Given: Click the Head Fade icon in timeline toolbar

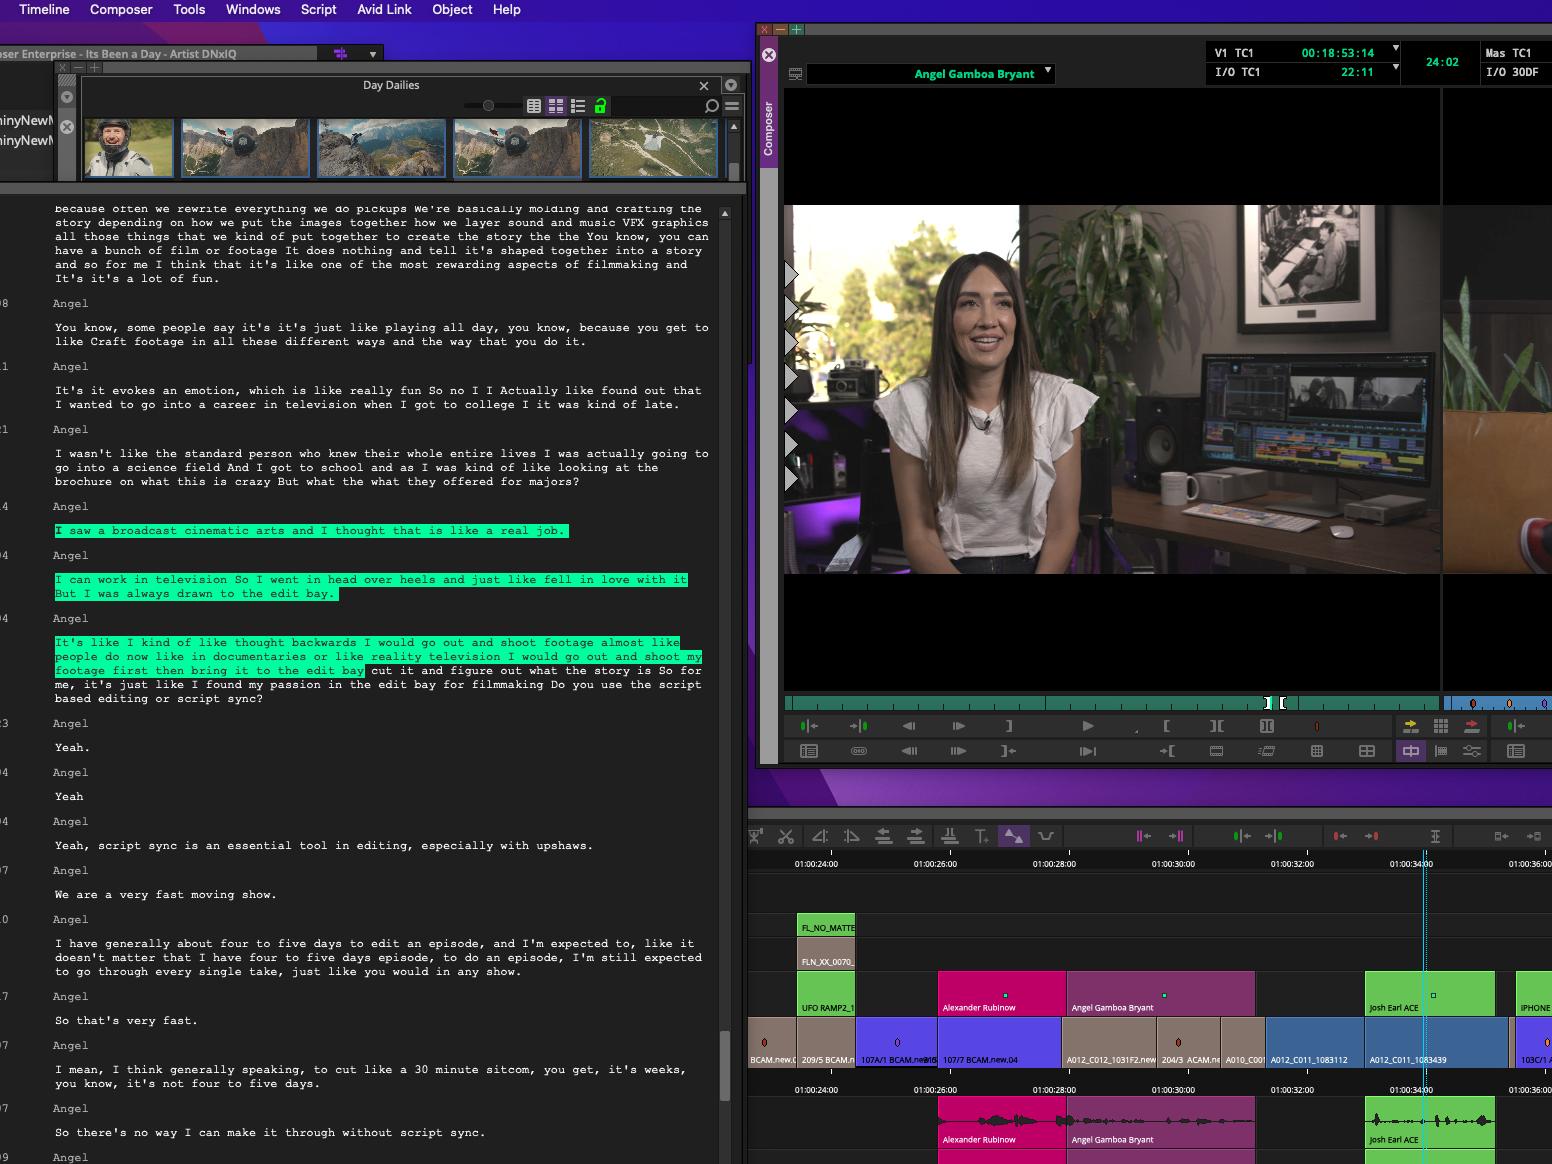Looking at the screenshot, I should (820, 836).
